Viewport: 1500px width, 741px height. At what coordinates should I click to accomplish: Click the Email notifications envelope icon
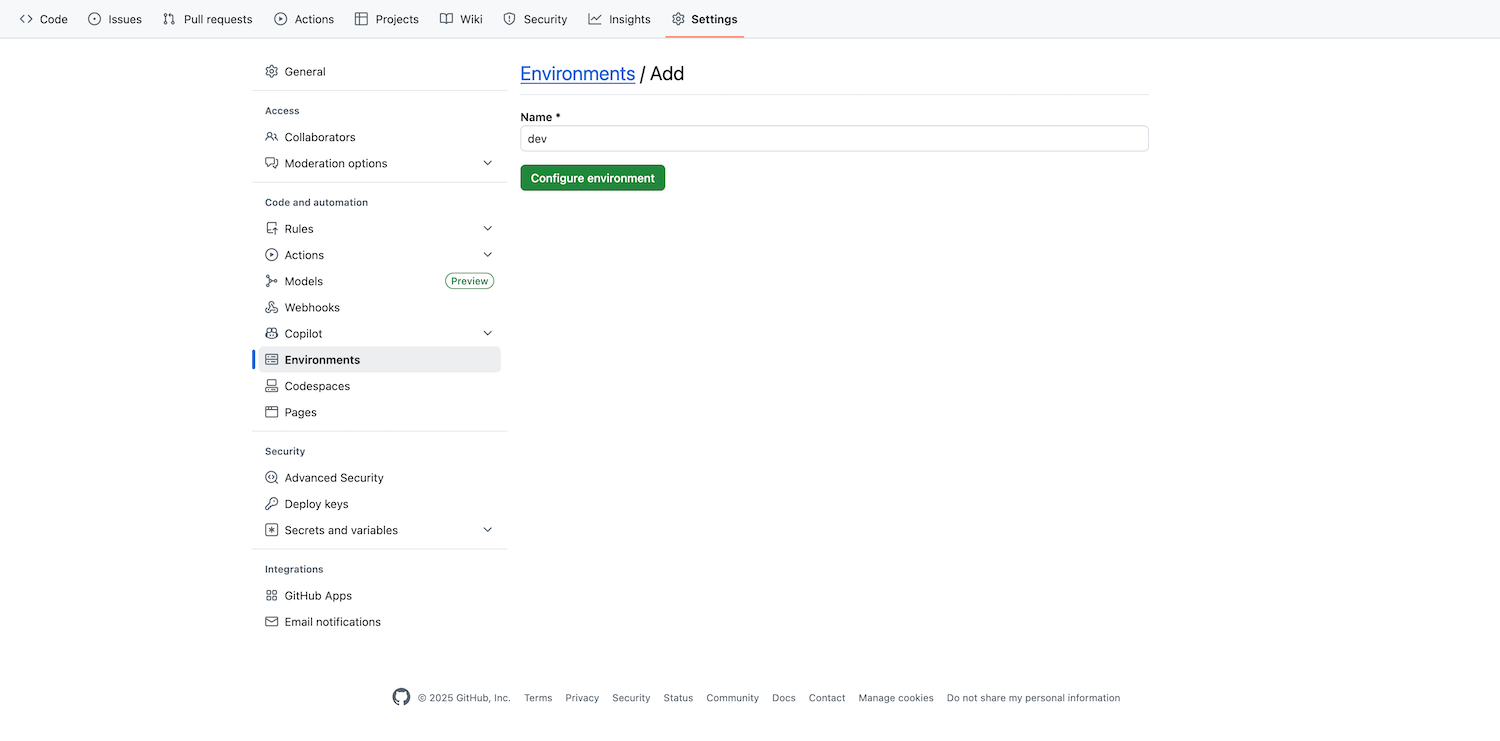(271, 622)
